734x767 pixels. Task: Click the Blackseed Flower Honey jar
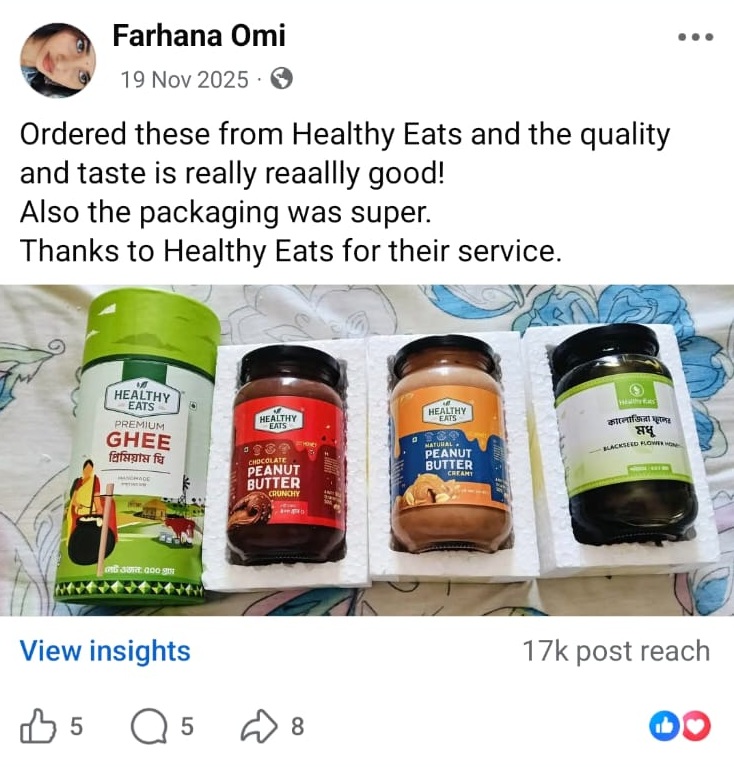coord(626,435)
